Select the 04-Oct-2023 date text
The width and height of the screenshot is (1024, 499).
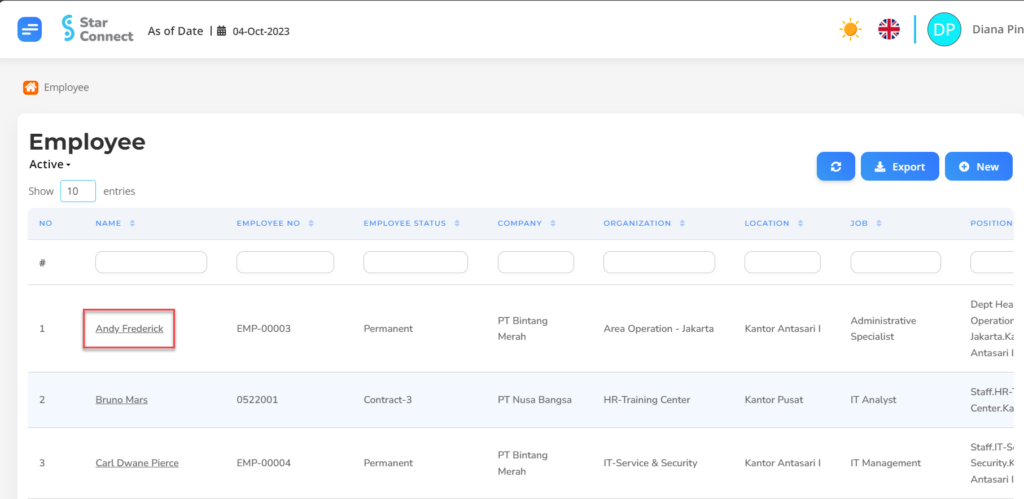point(261,31)
